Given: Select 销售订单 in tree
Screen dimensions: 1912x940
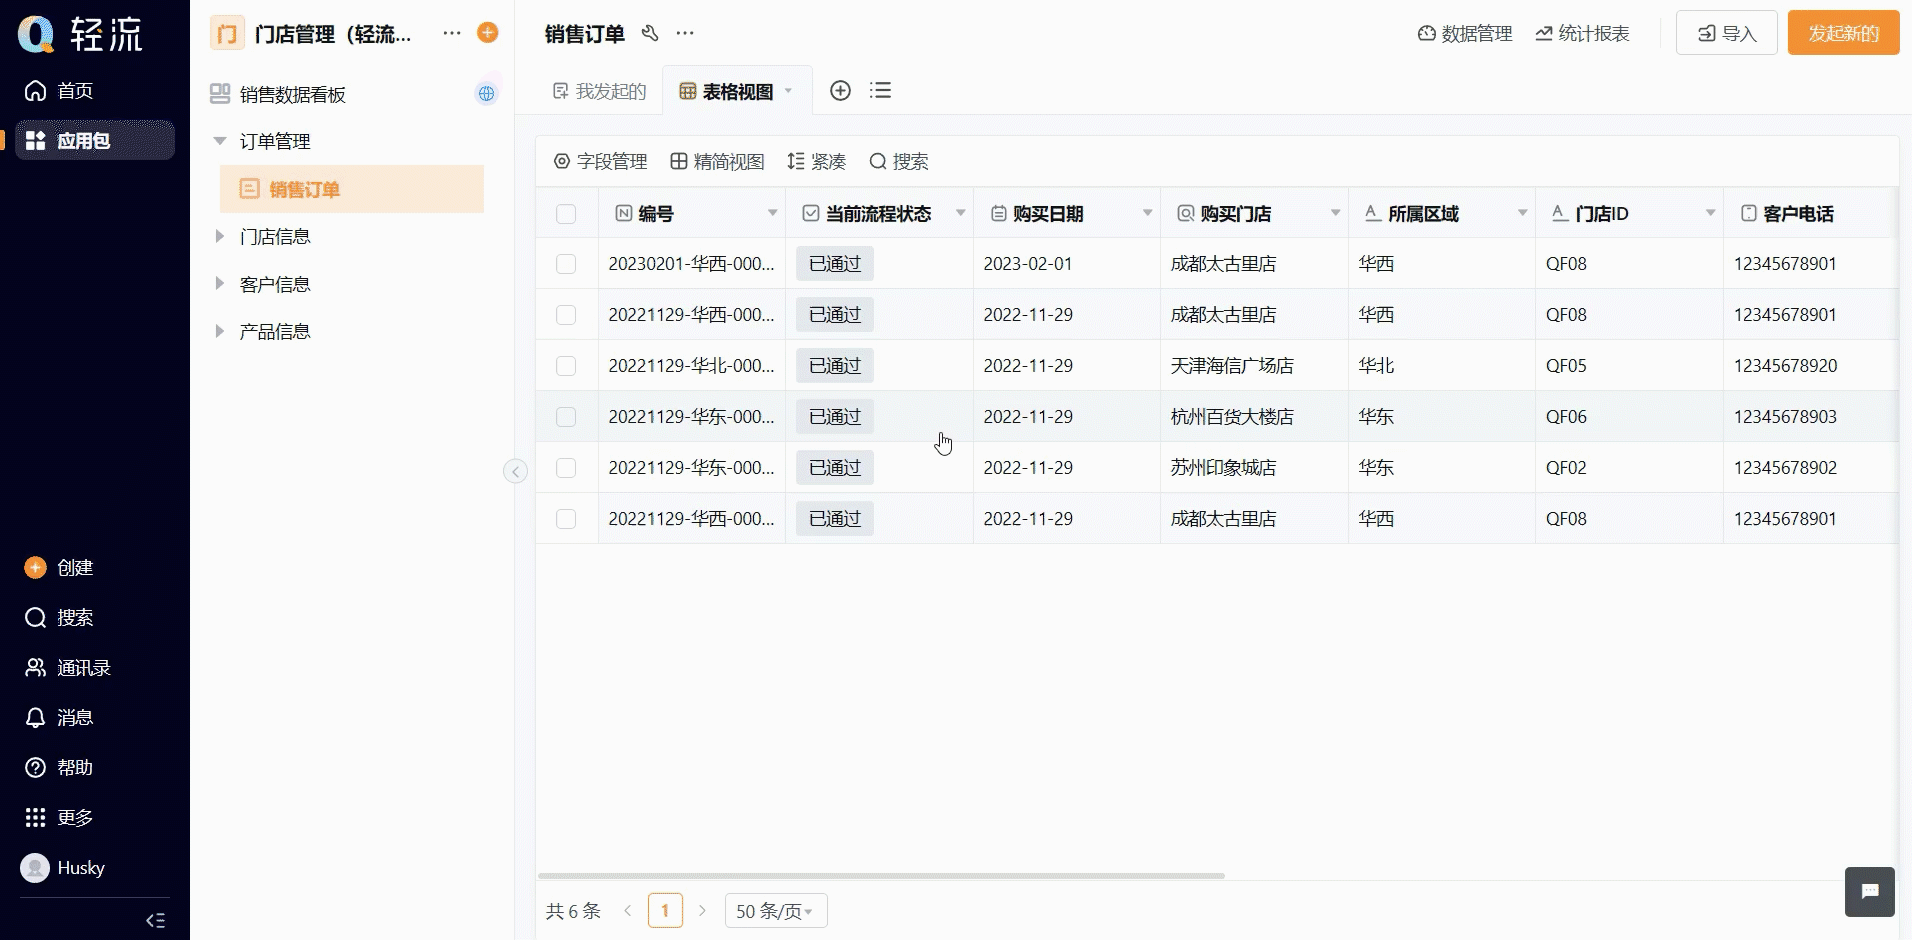Looking at the screenshot, I should [352, 189].
